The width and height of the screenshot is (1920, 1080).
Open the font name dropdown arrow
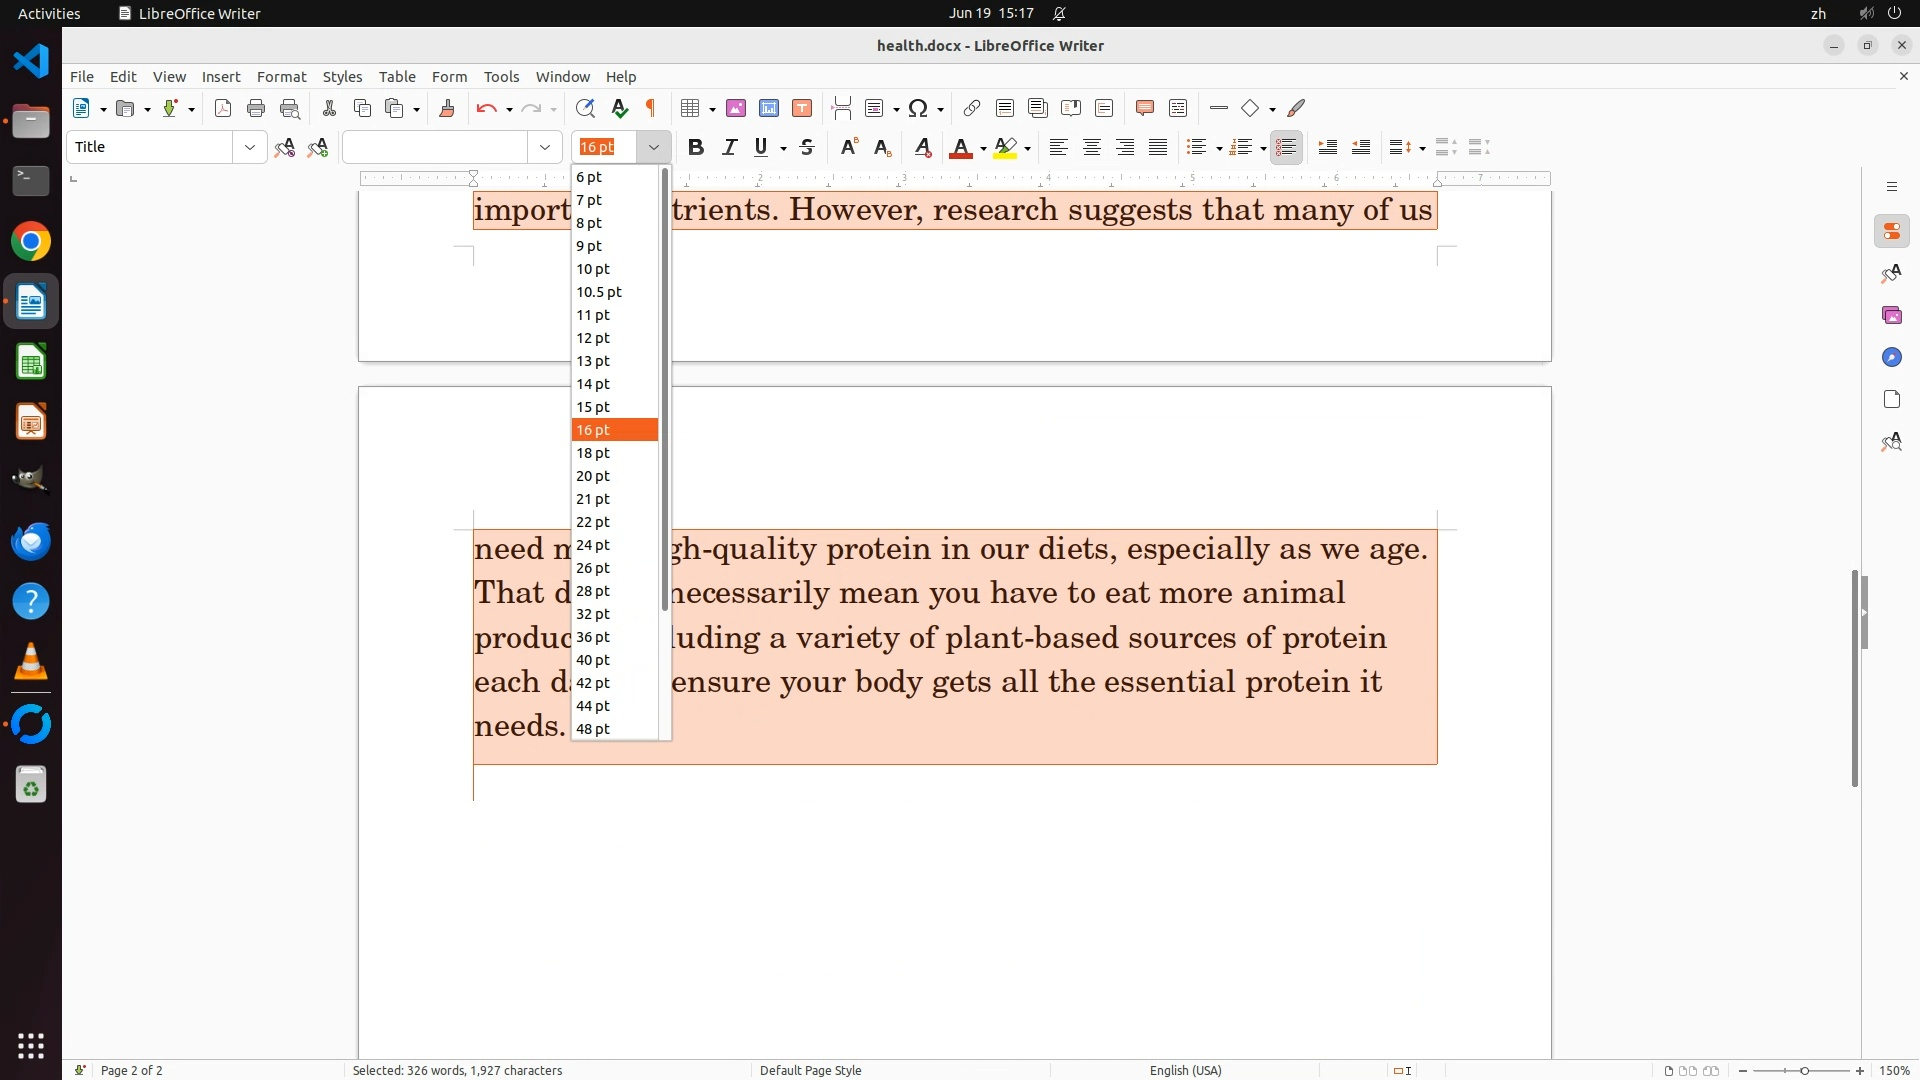click(x=545, y=148)
